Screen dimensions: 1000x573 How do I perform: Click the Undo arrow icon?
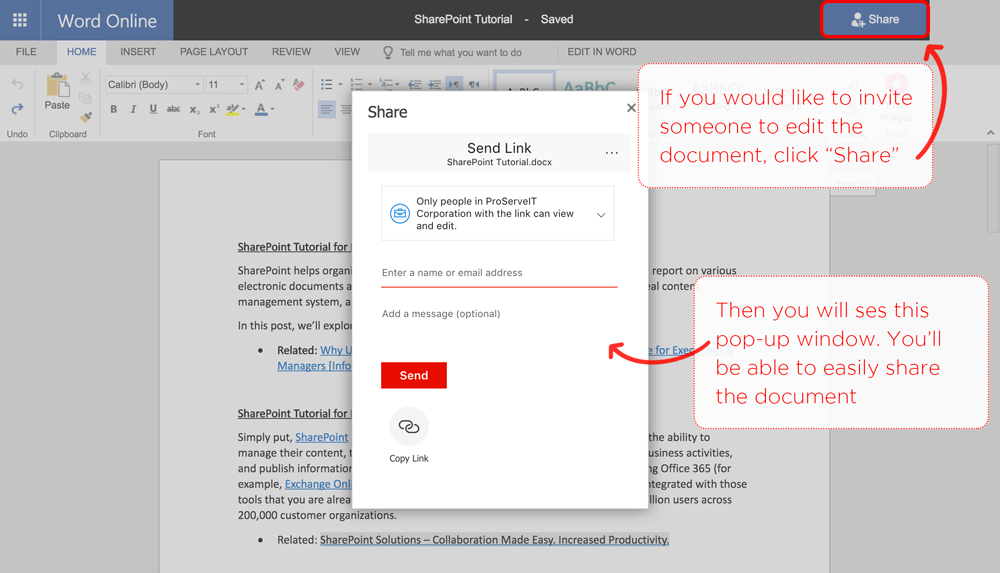17,86
